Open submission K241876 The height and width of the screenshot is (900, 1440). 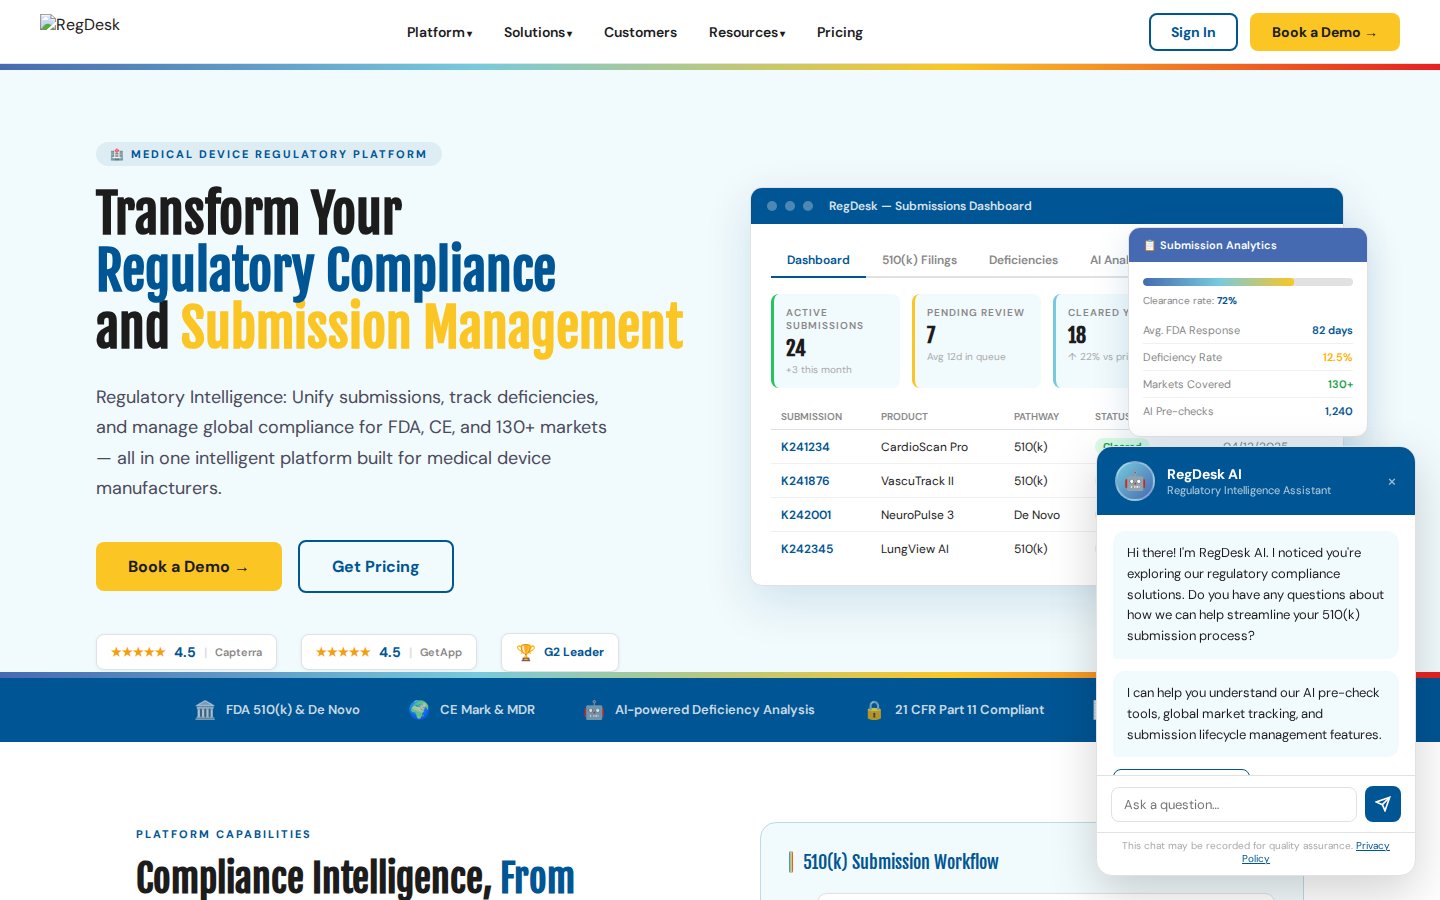pos(805,481)
